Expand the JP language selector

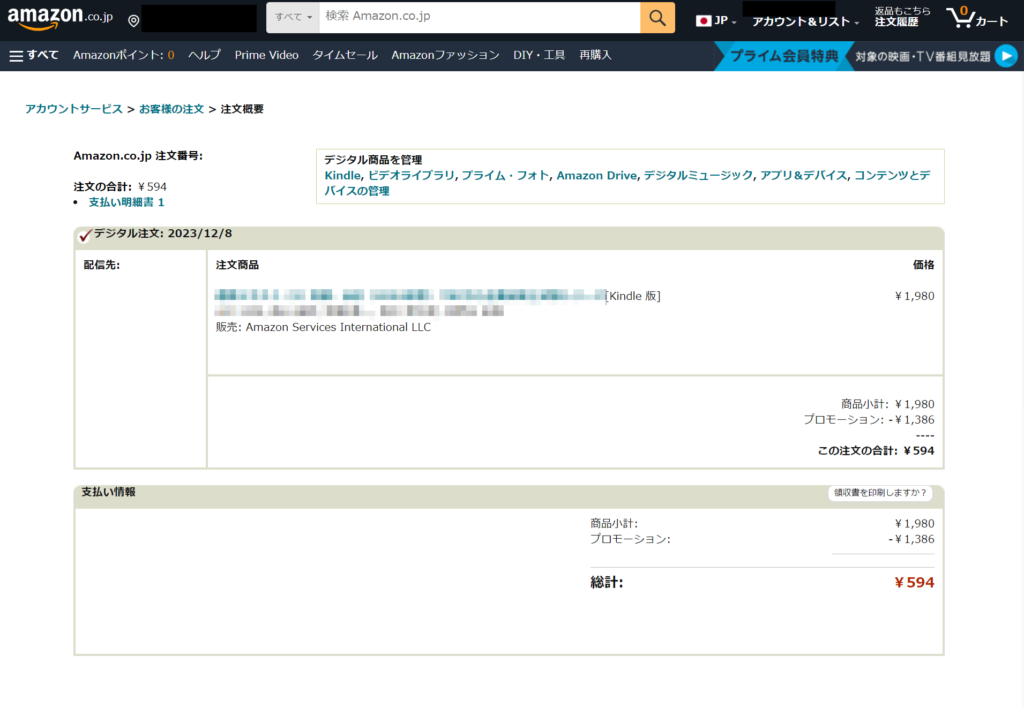click(716, 21)
